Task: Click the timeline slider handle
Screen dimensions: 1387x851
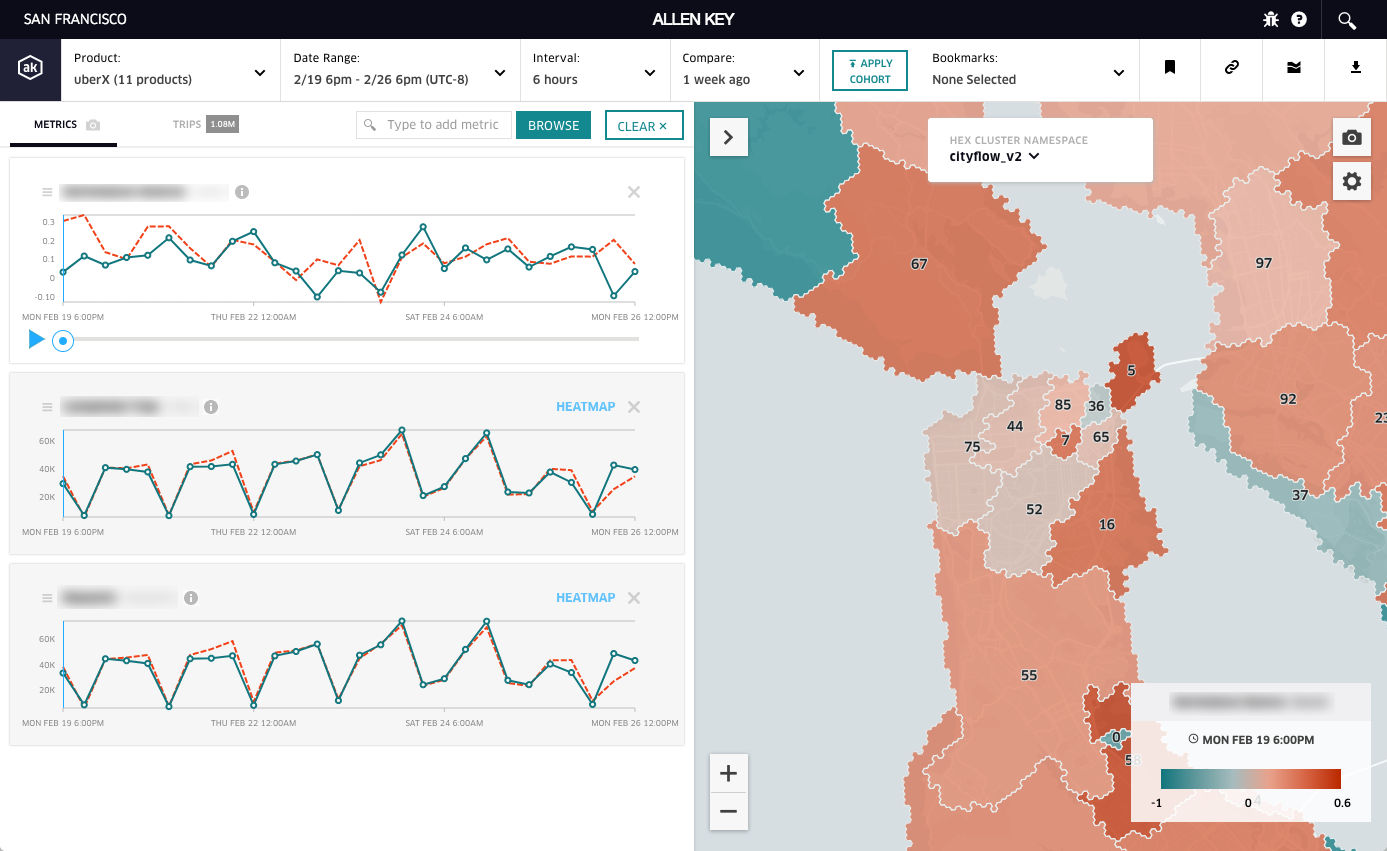Action: (x=63, y=341)
